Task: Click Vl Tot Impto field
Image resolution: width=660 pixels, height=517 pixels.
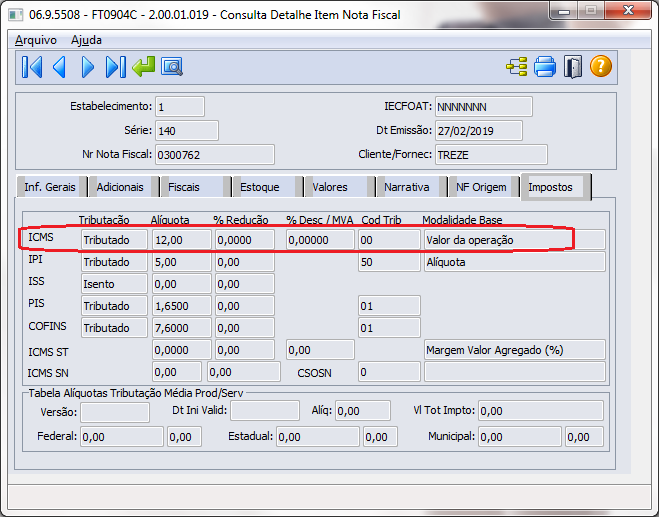Action: 541,410
